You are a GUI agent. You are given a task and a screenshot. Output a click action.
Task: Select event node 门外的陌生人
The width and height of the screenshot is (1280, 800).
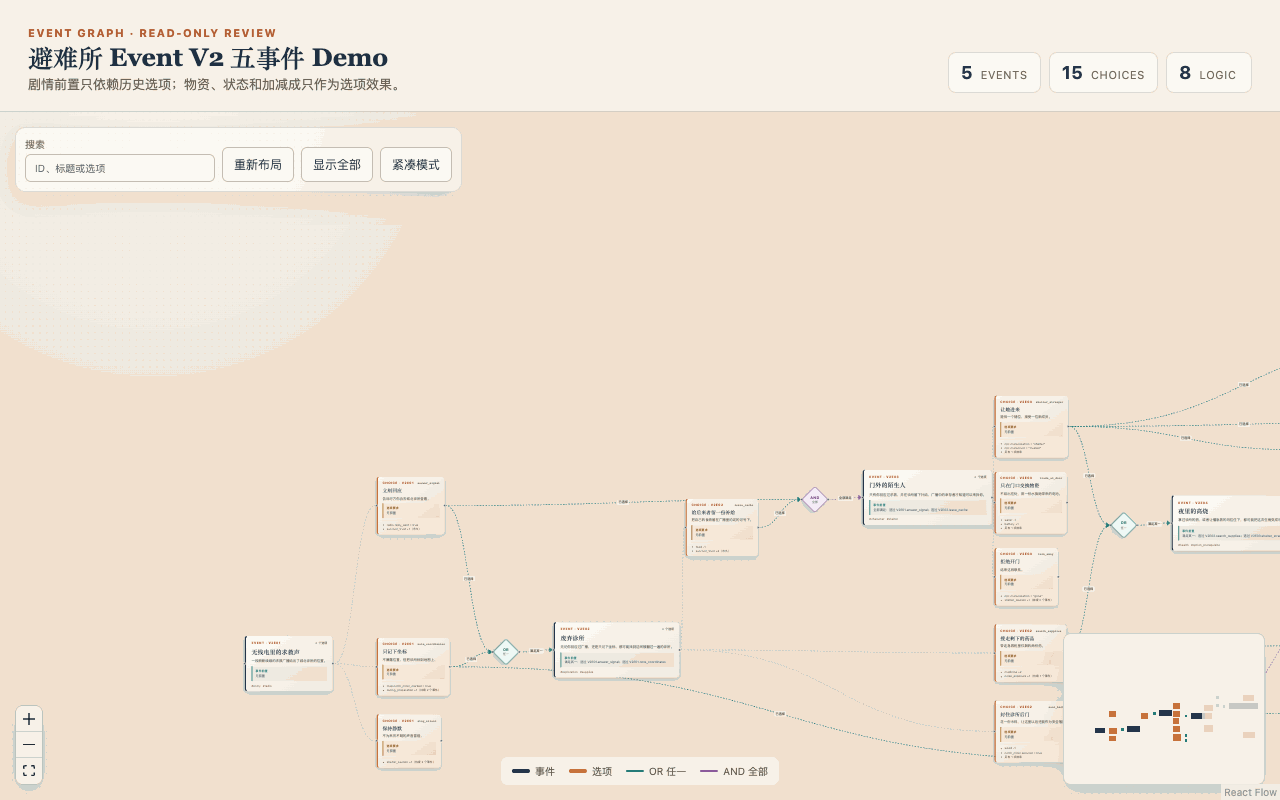point(927,498)
